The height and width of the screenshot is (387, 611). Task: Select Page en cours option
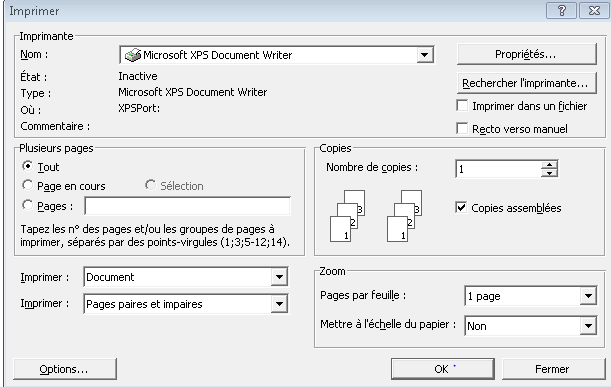pyautogui.click(x=27, y=185)
